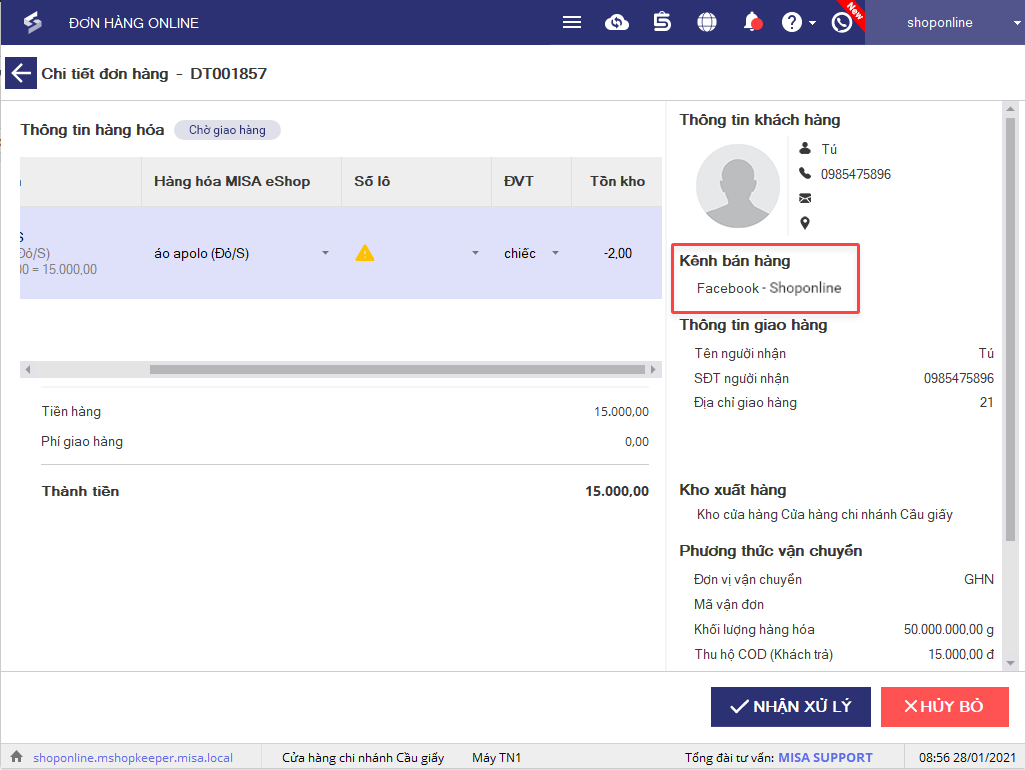
Task: Expand the áo apolo (Đỏ/S) product dropdown
Action: pyautogui.click(x=325, y=253)
